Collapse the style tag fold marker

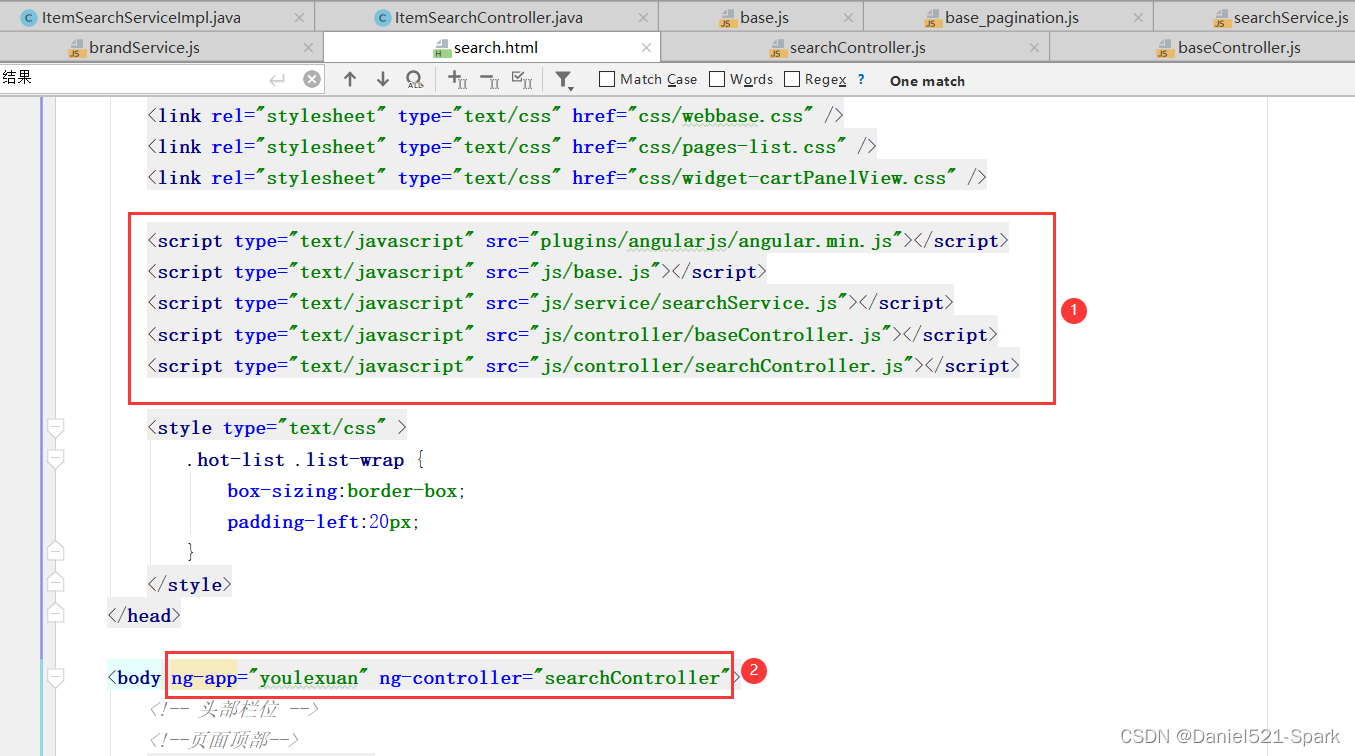56,428
